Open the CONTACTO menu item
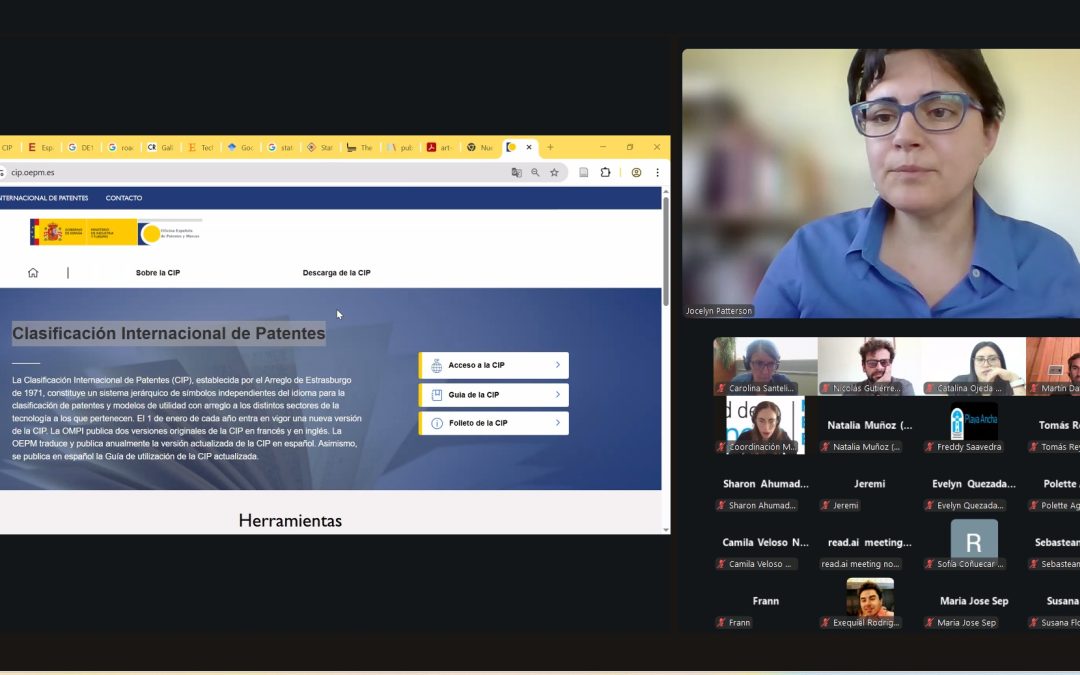The height and width of the screenshot is (675, 1080). point(124,197)
